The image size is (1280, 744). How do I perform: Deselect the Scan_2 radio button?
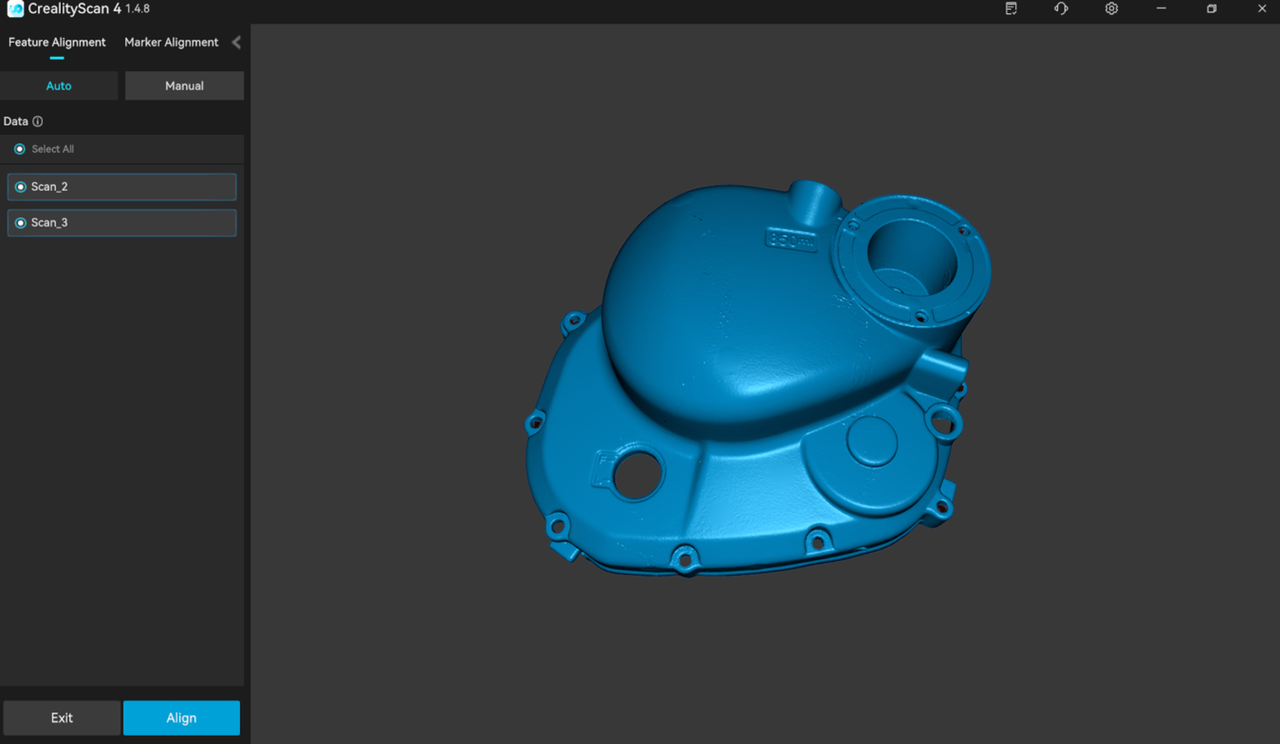point(20,187)
